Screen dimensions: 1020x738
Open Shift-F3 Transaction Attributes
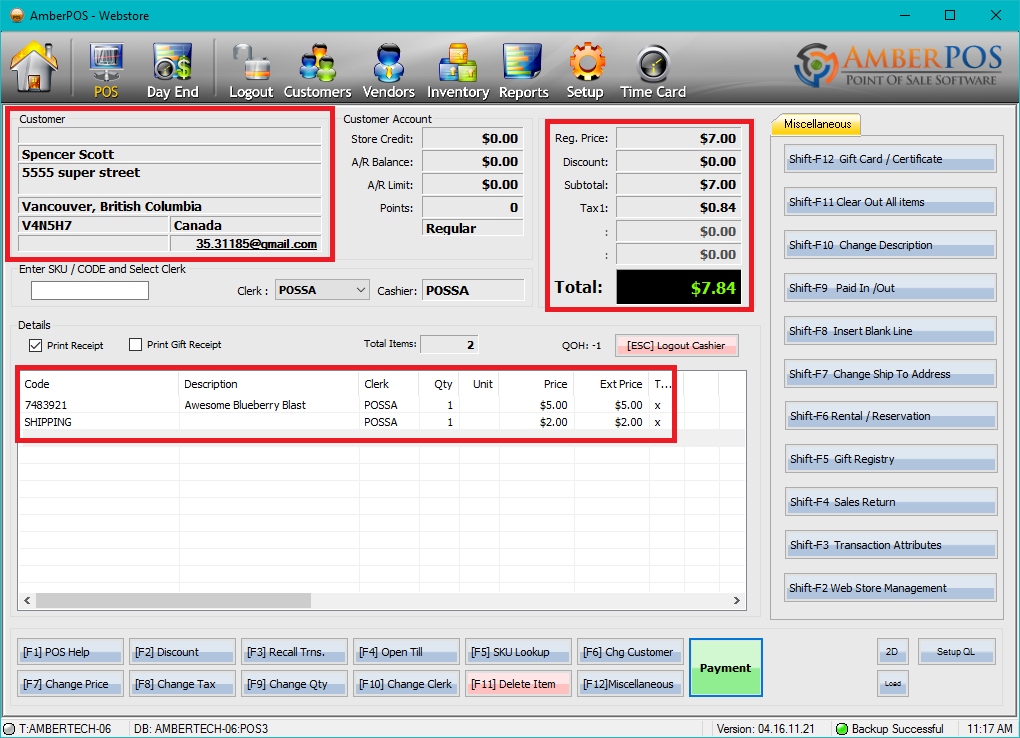pos(890,545)
